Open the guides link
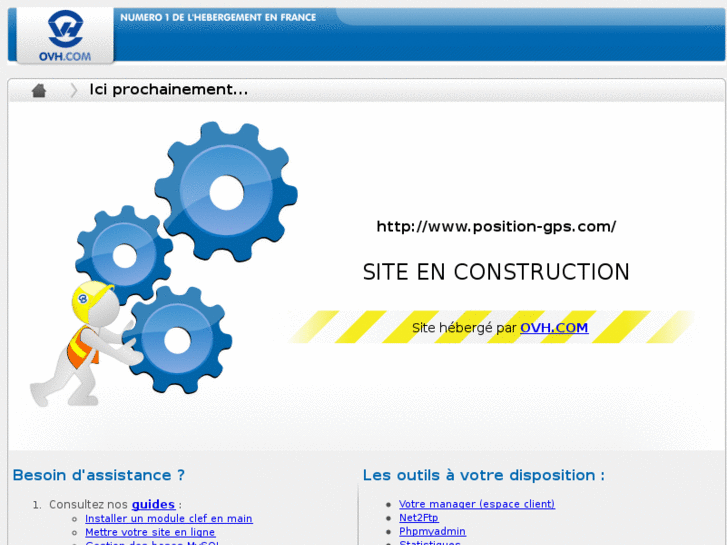The image size is (727, 545). (153, 504)
